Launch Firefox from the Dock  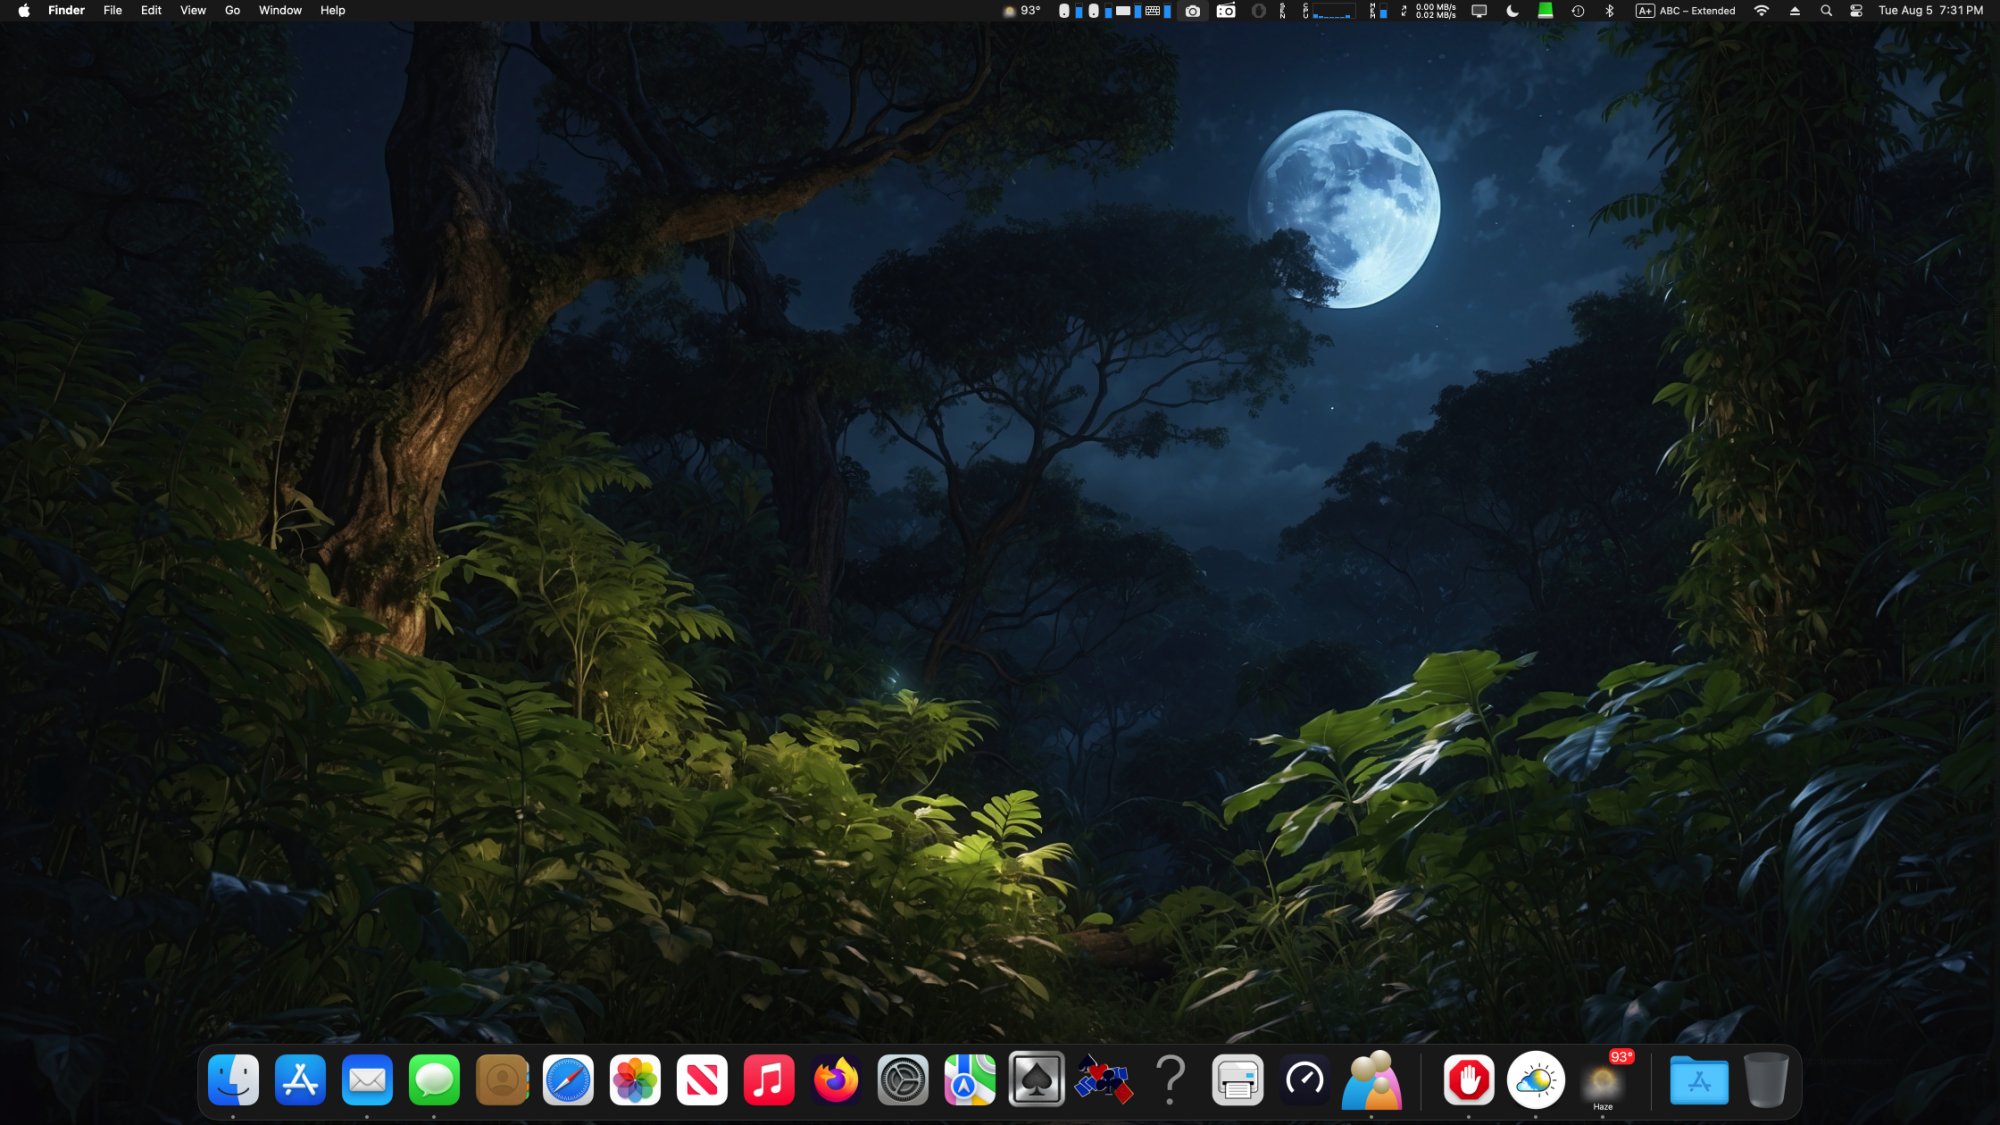[x=836, y=1080]
